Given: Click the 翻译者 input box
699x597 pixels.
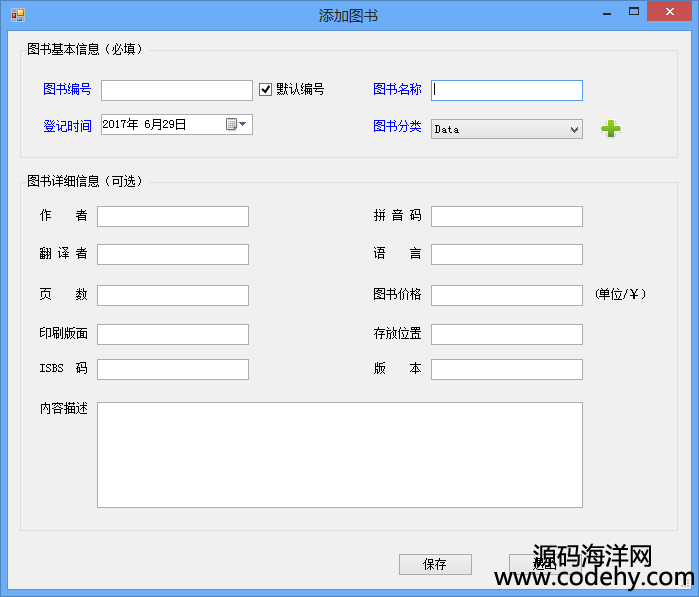Looking at the screenshot, I should point(172,254).
